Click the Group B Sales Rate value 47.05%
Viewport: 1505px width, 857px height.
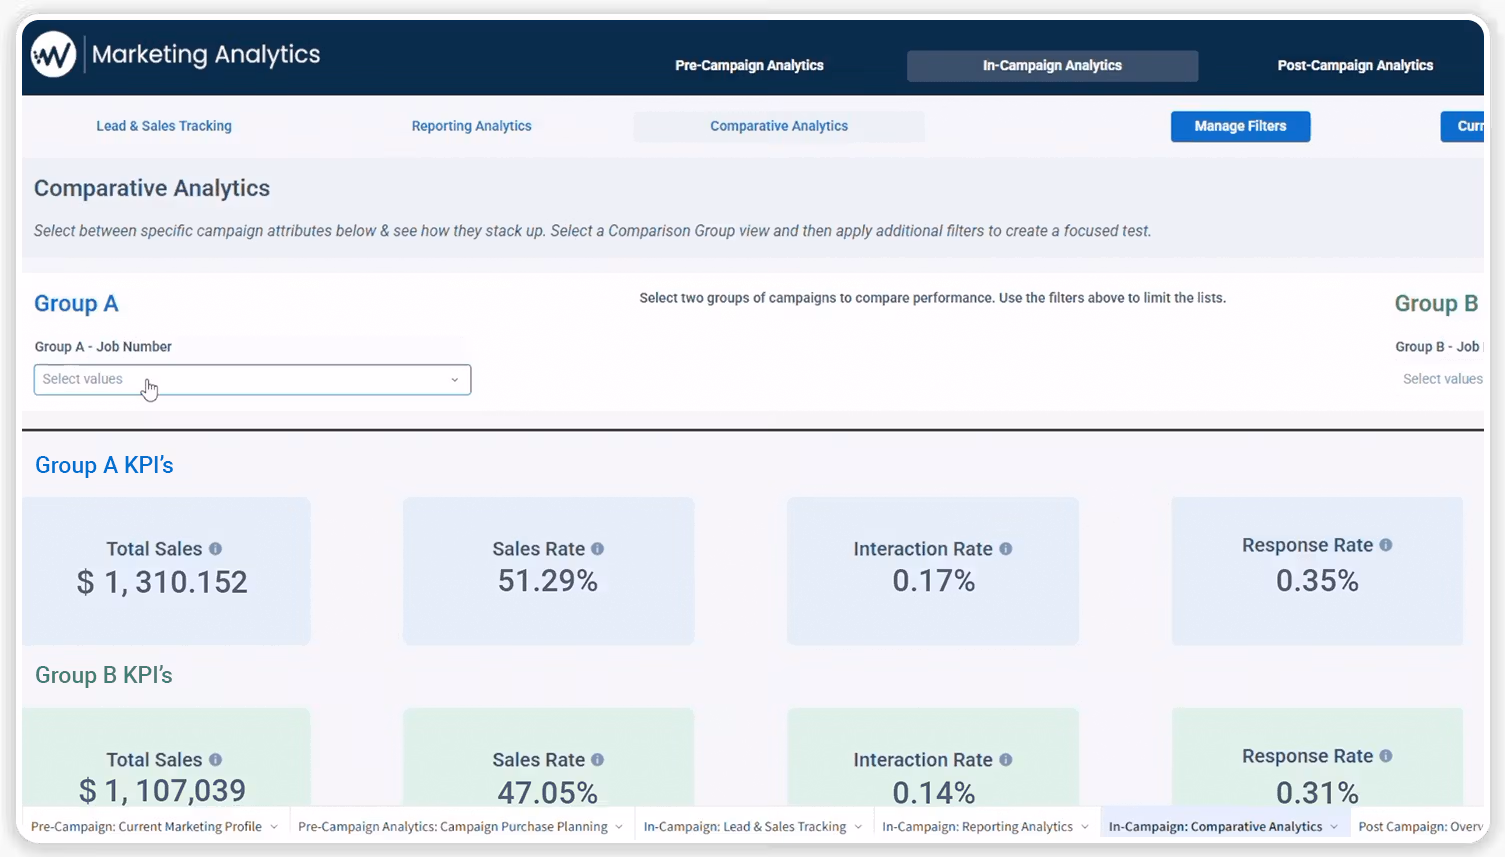(548, 793)
